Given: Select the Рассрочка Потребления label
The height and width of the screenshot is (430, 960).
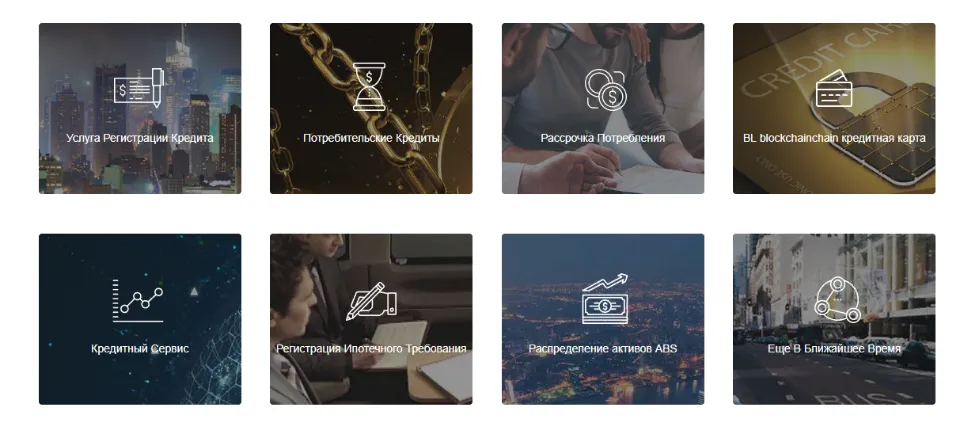Looking at the screenshot, I should click(x=602, y=138).
